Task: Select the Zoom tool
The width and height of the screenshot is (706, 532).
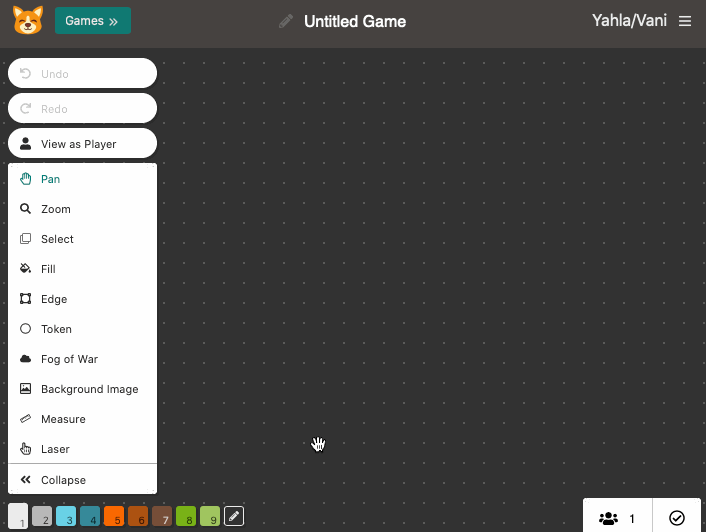Action: [x=82, y=209]
